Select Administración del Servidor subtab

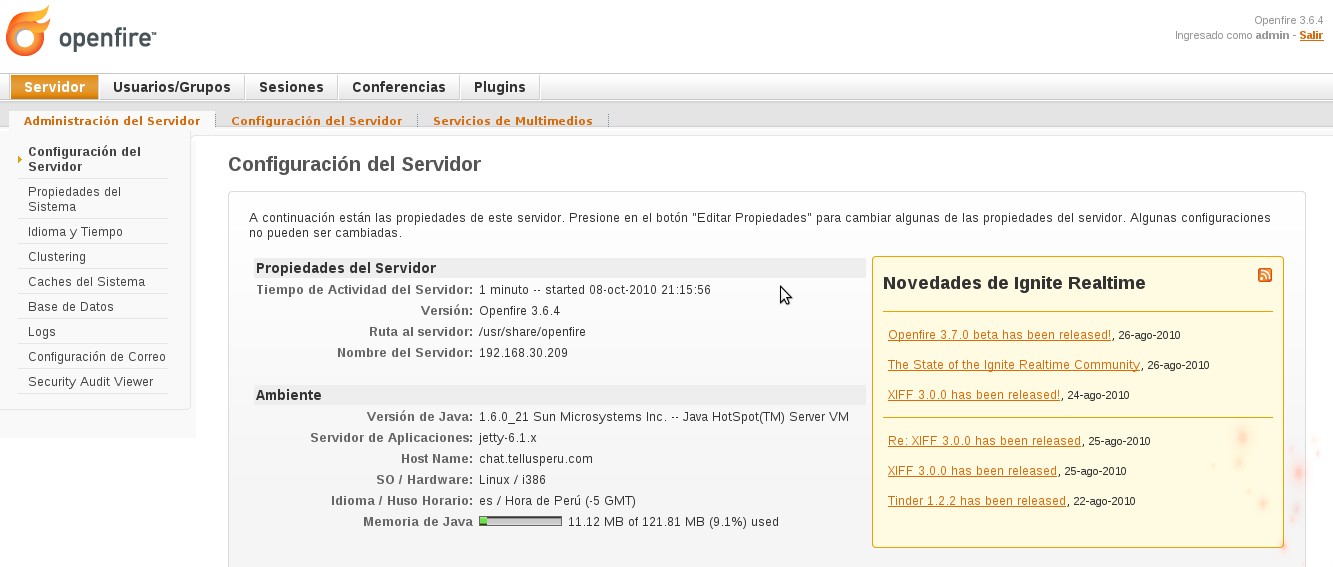point(112,121)
